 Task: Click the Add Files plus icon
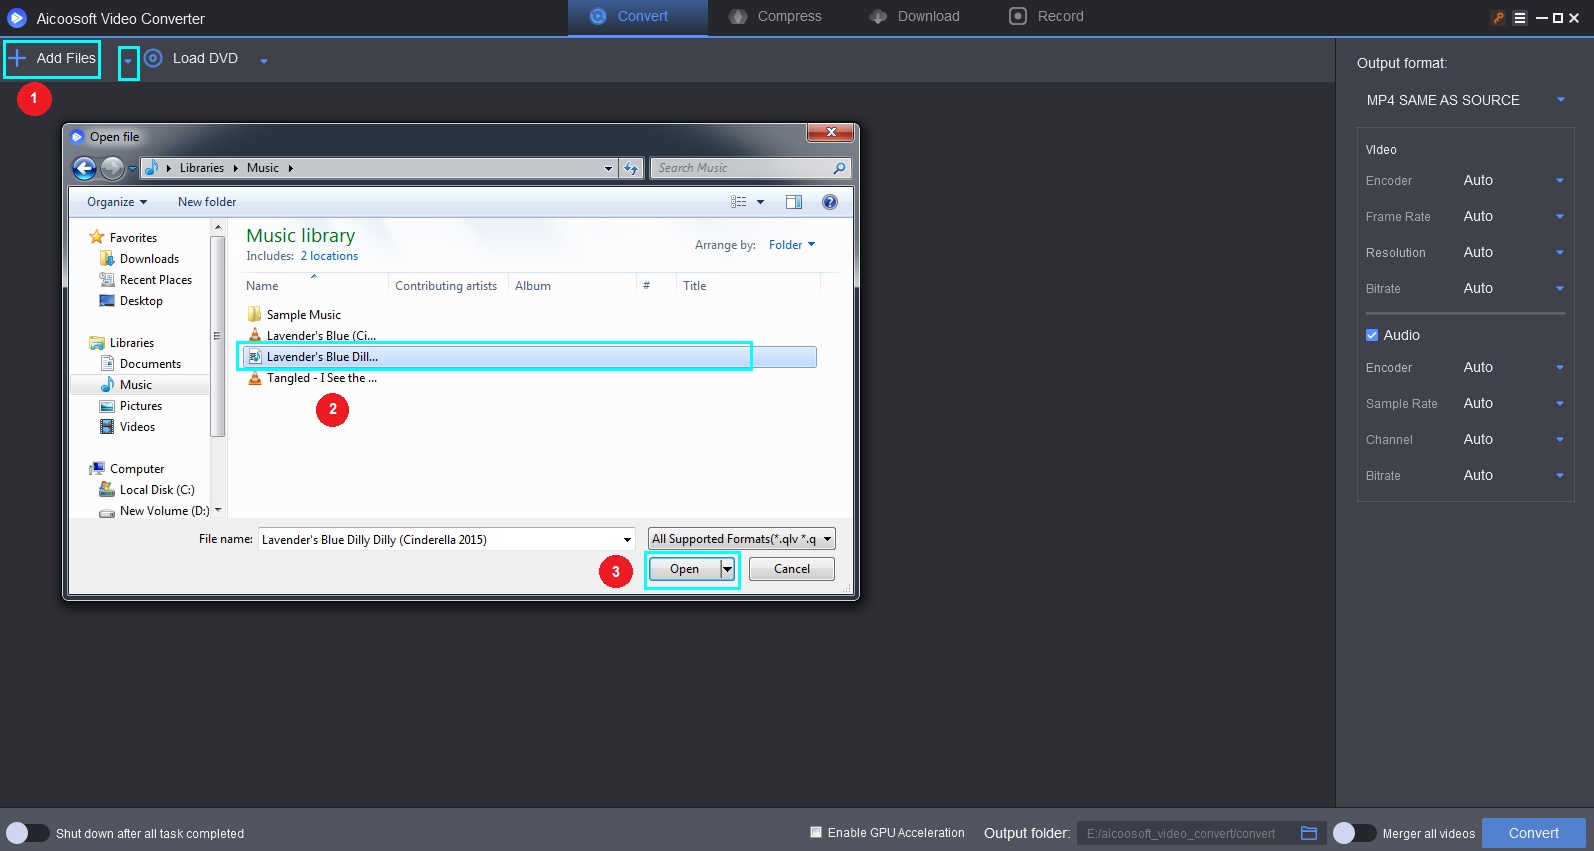[17, 59]
